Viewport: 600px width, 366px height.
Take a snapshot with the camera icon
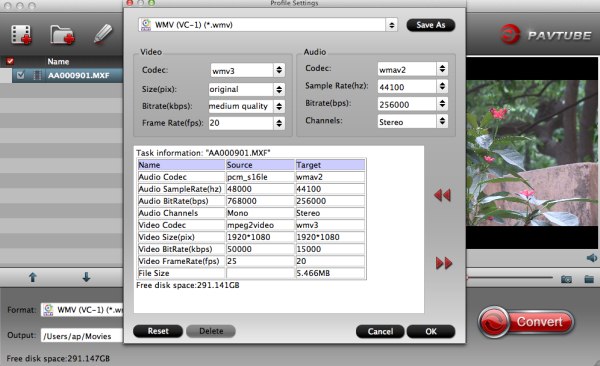[566, 279]
